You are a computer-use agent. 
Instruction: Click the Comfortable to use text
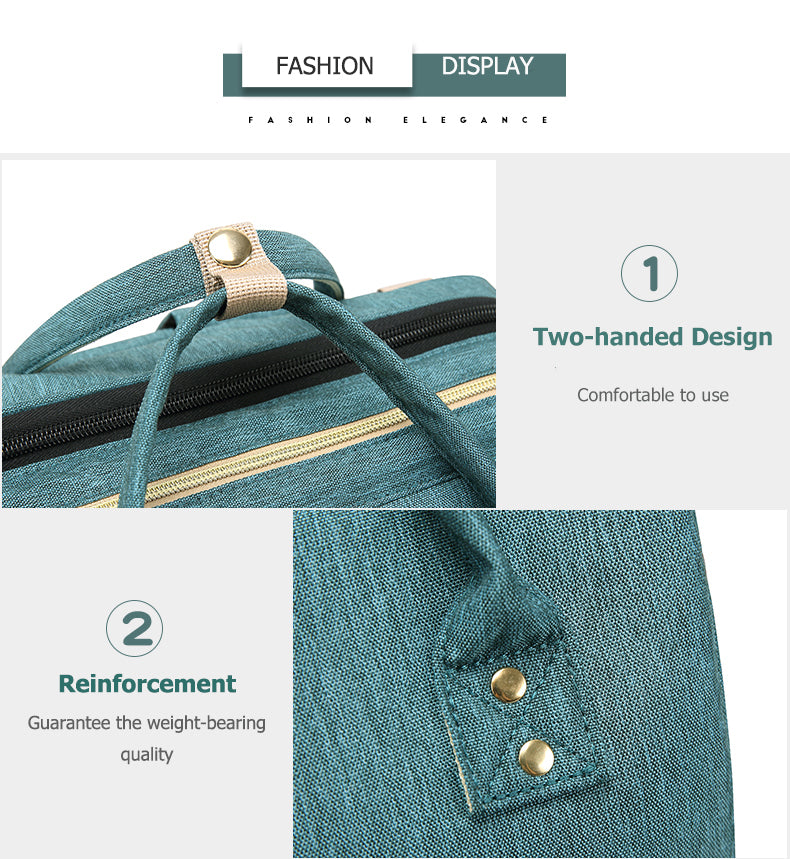coord(652,395)
